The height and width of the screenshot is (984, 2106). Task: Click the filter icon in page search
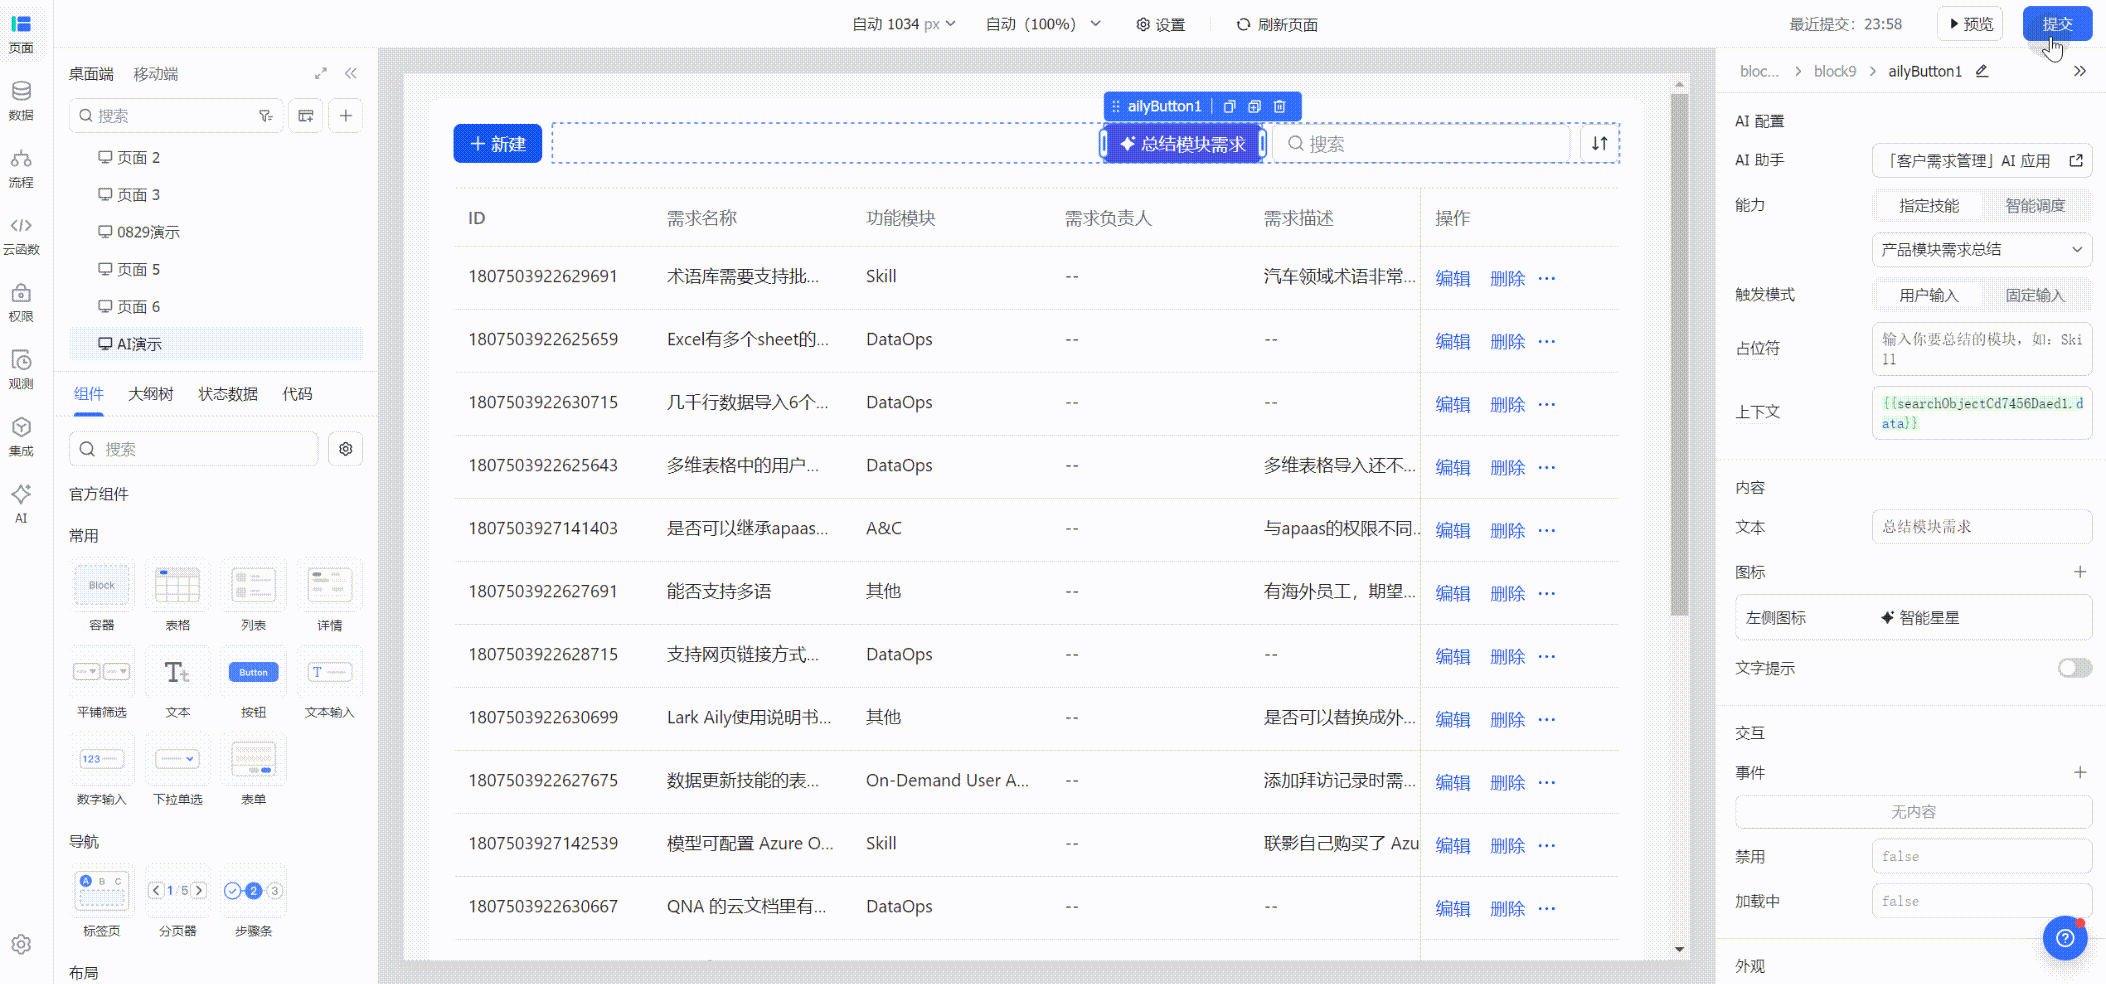click(x=266, y=116)
